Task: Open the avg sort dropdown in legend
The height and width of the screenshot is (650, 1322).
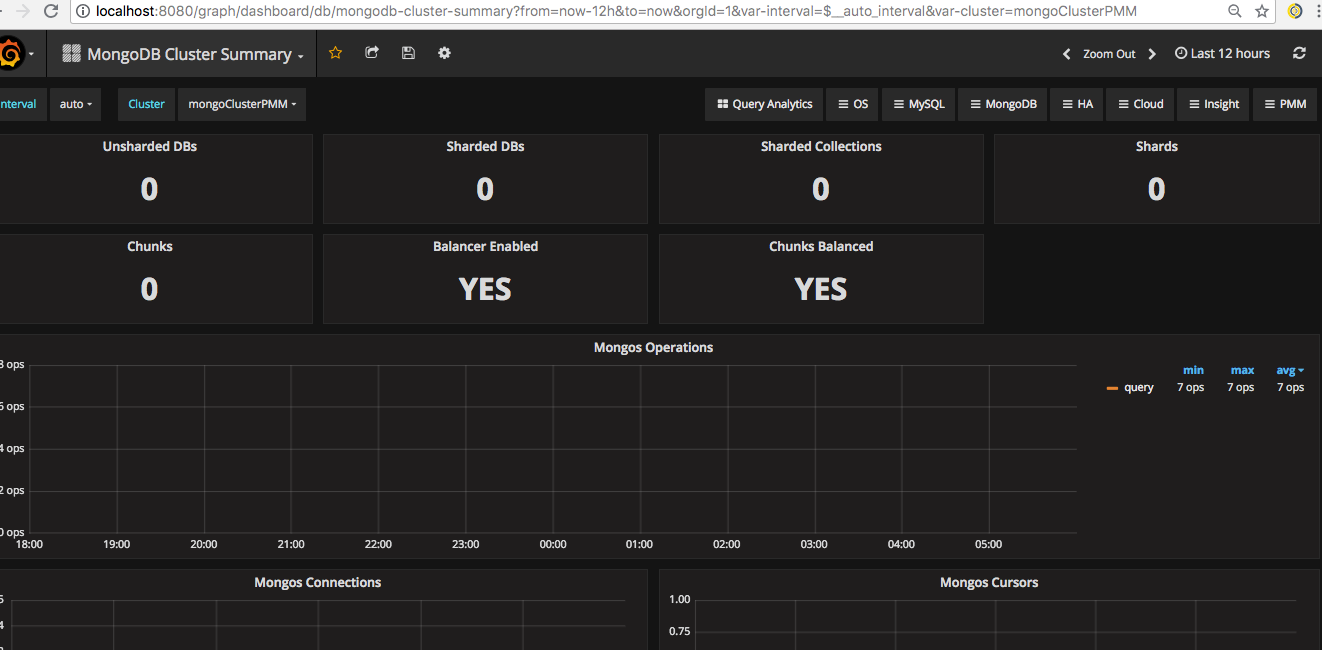Action: point(1290,370)
